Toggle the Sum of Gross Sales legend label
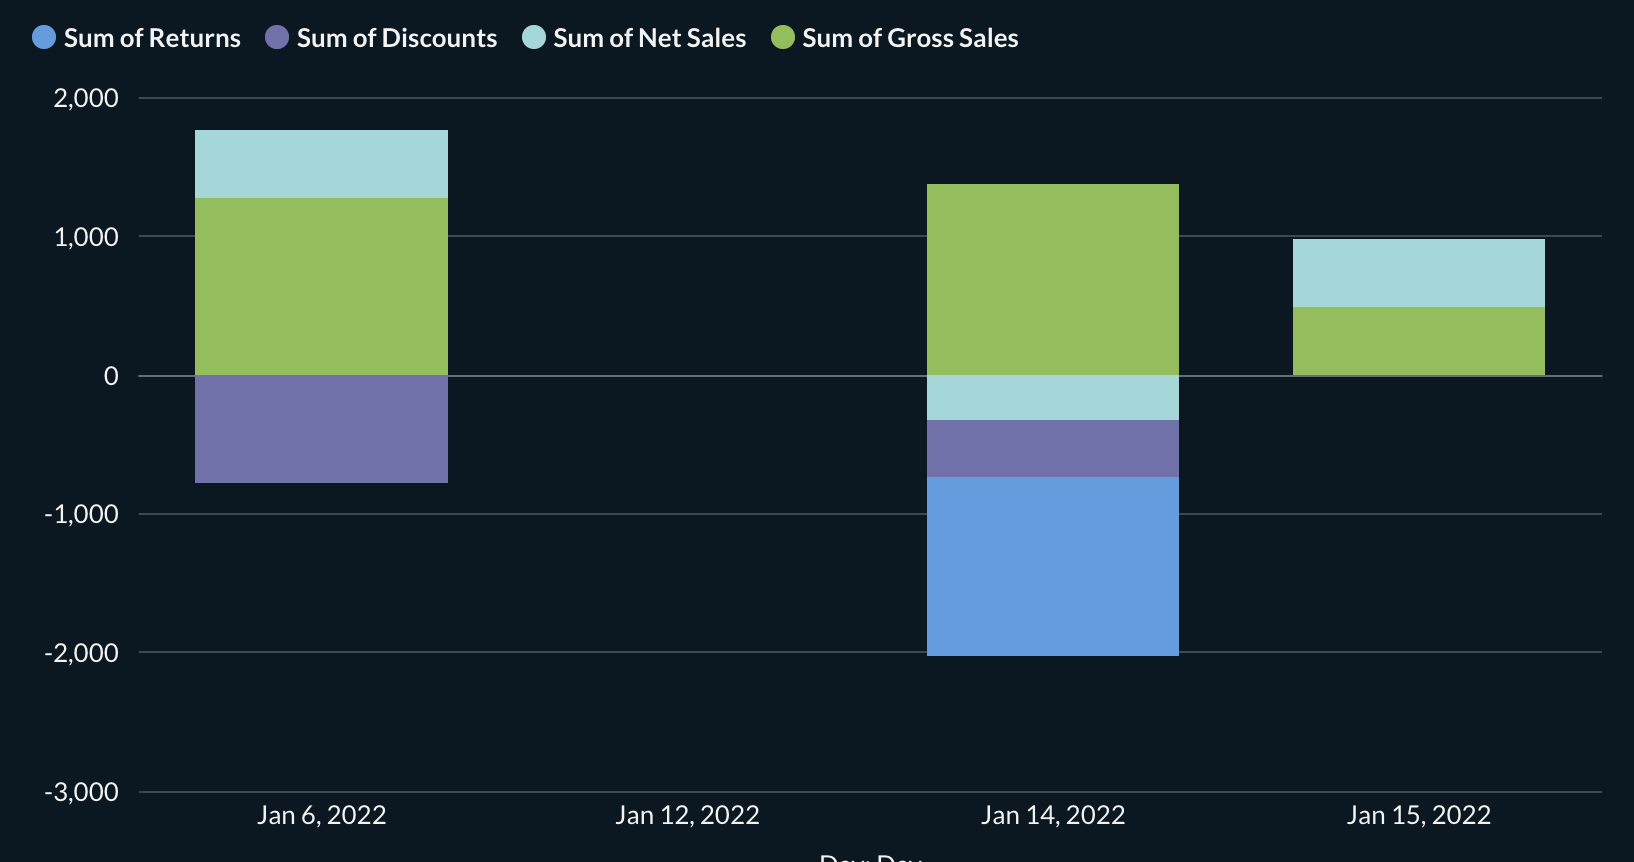This screenshot has height=862, width=1634. 910,38
